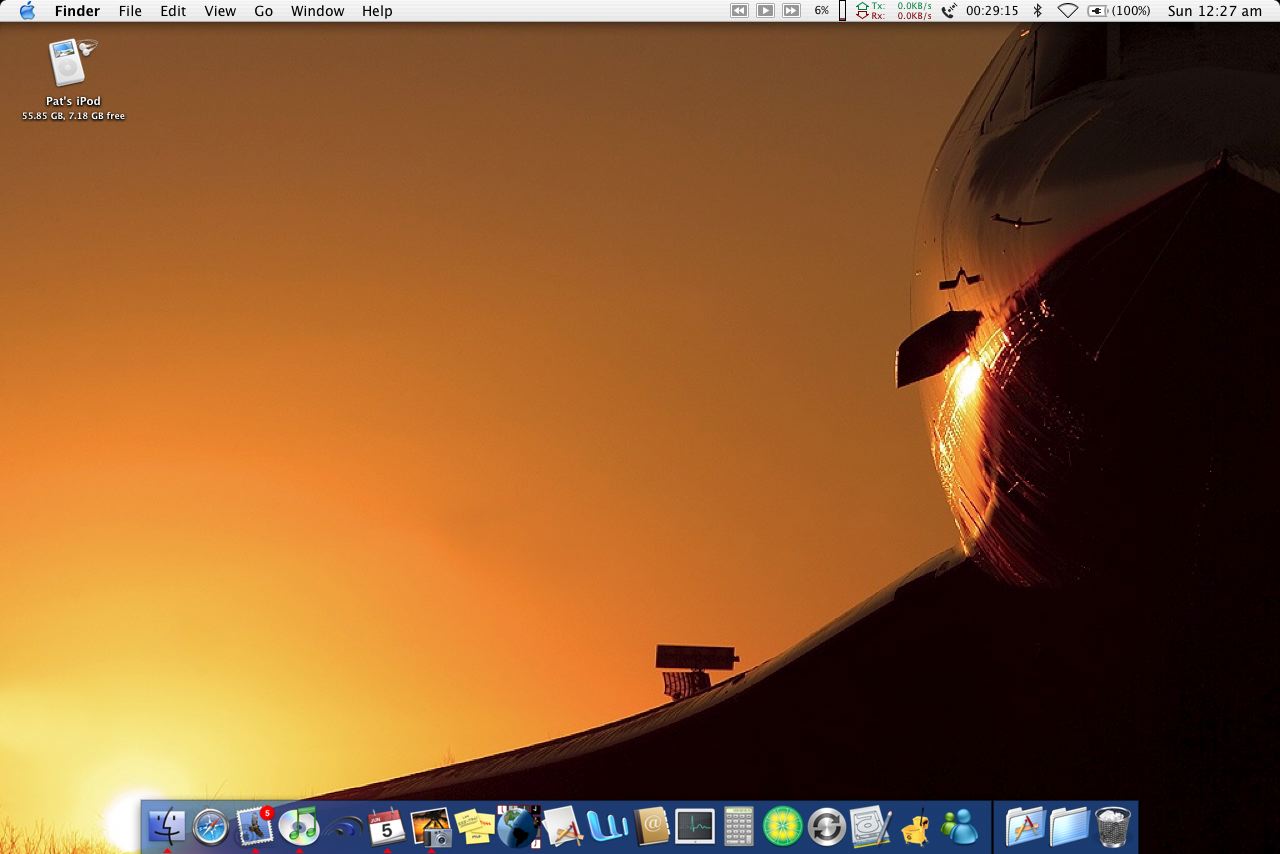Image resolution: width=1280 pixels, height=854 pixels.
Task: Open Address Book in the dock
Action: pos(651,827)
